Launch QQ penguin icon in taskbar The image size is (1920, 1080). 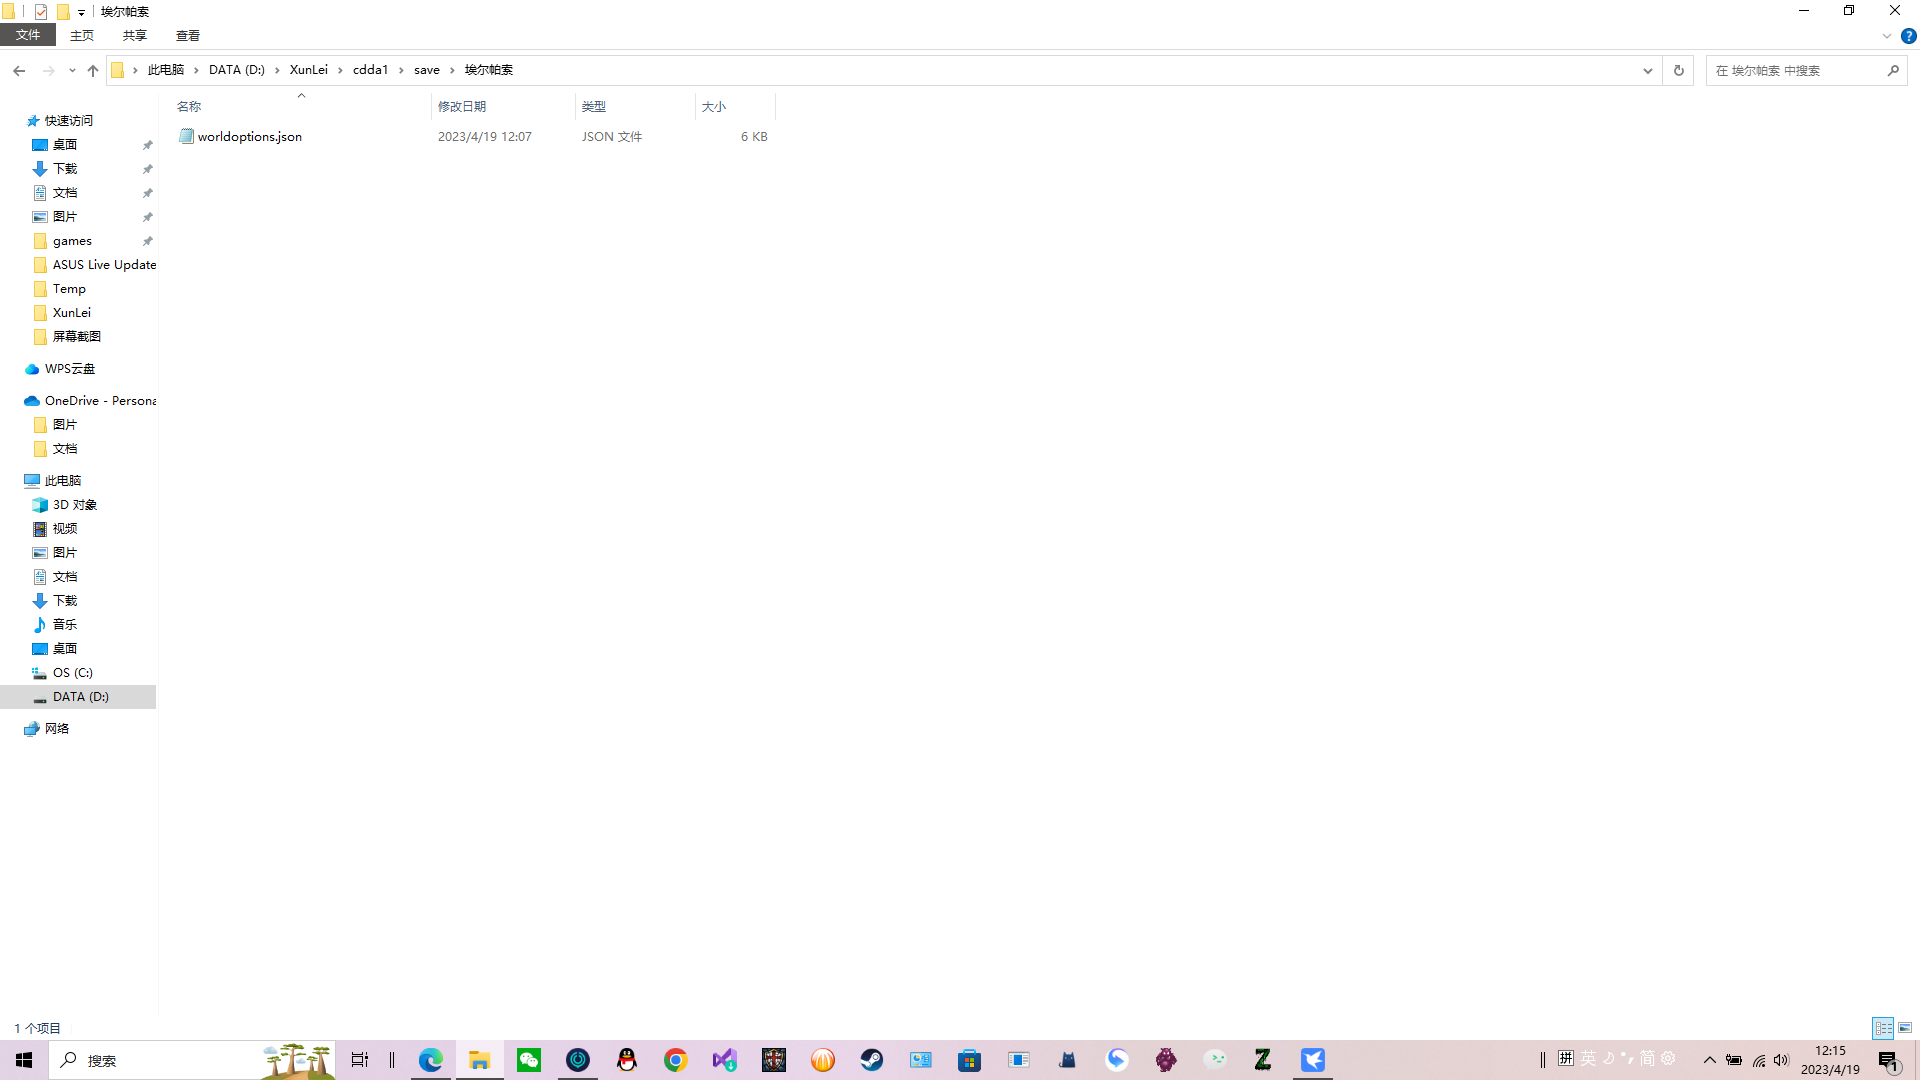(x=627, y=1060)
